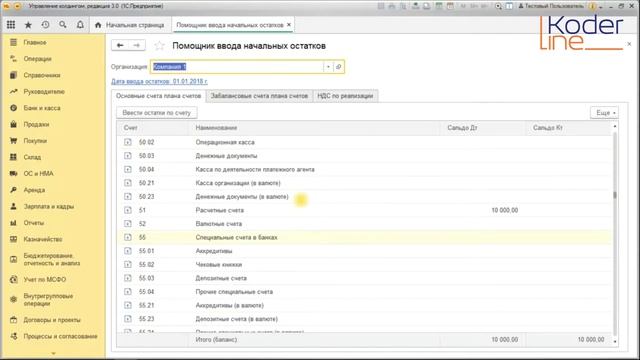Open account row icon for 55.03

click(x=128, y=278)
